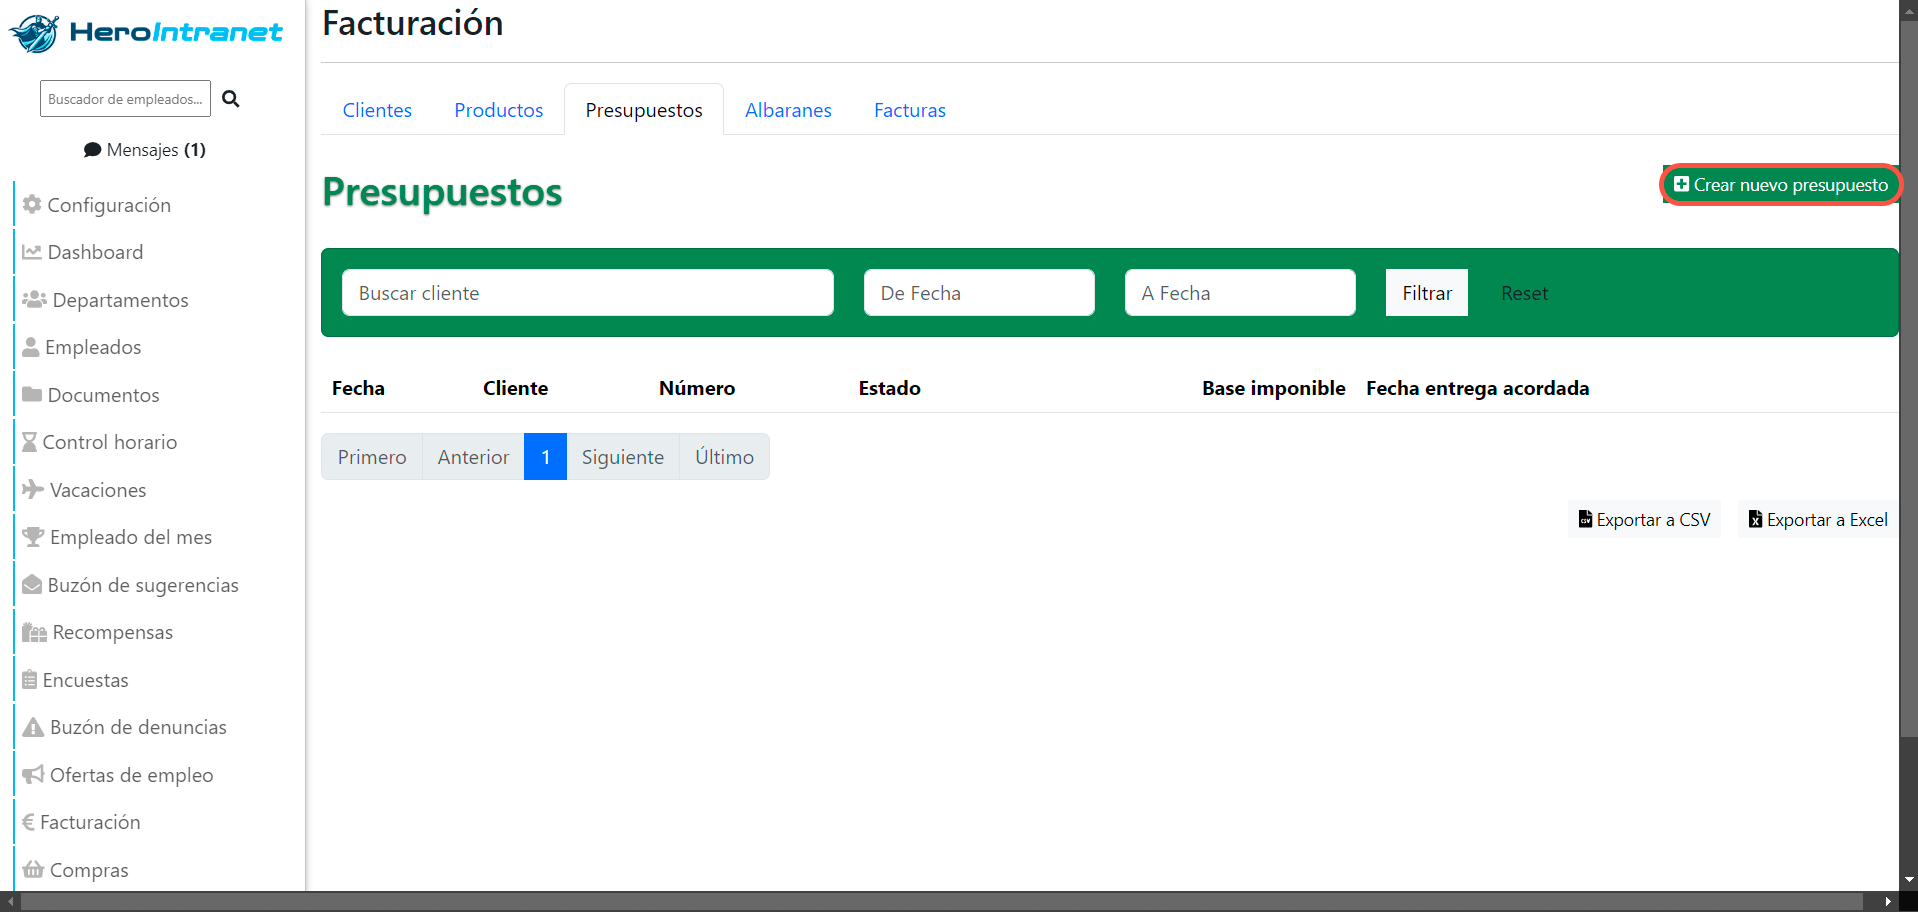Focus the Buscador de empleados field
The width and height of the screenshot is (1918, 912).
point(125,99)
